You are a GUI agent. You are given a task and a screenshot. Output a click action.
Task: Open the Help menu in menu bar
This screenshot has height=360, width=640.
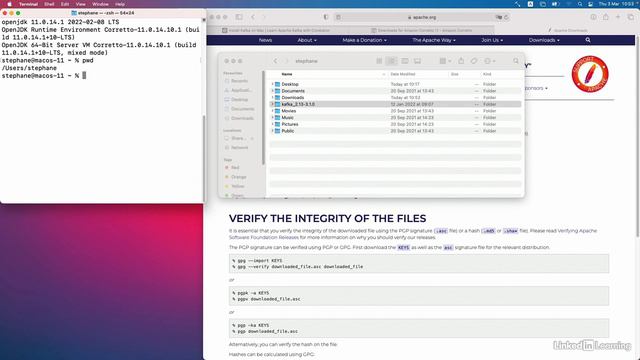[120, 4]
